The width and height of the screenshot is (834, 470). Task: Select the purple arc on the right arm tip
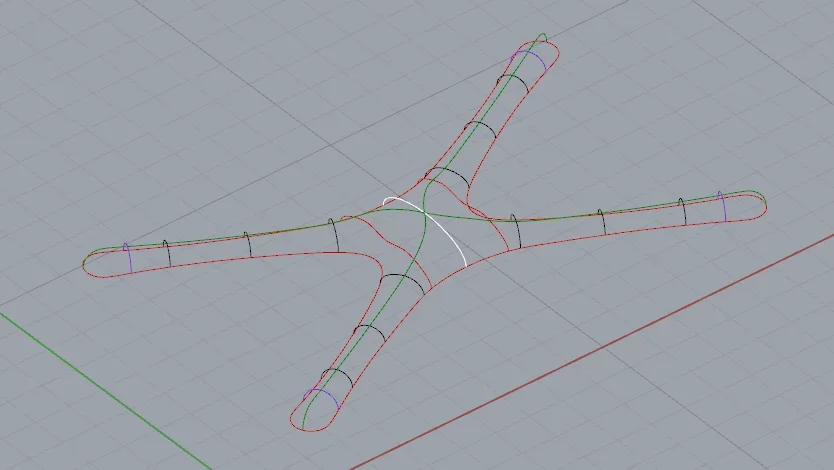tap(723, 206)
